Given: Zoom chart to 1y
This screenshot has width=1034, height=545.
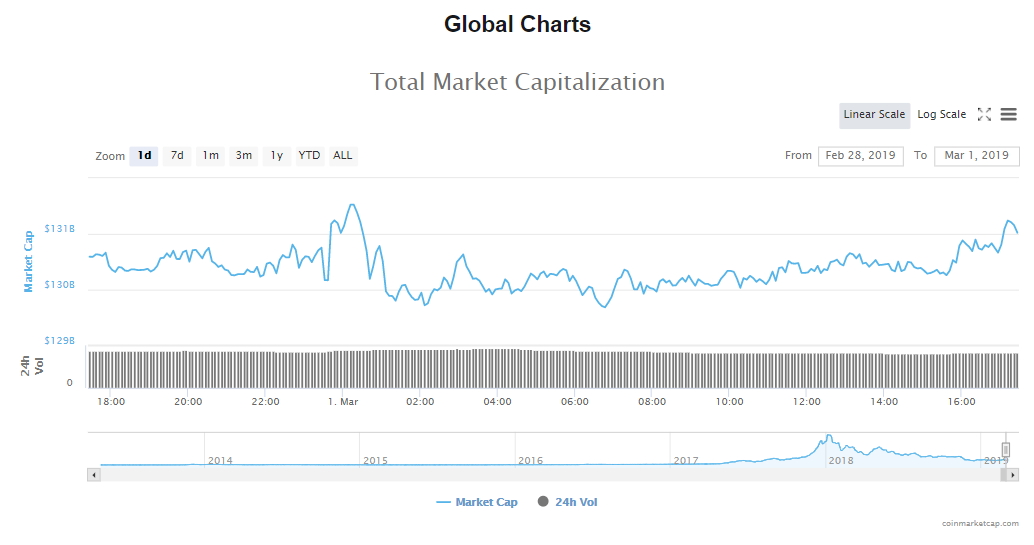Looking at the screenshot, I should (276, 156).
